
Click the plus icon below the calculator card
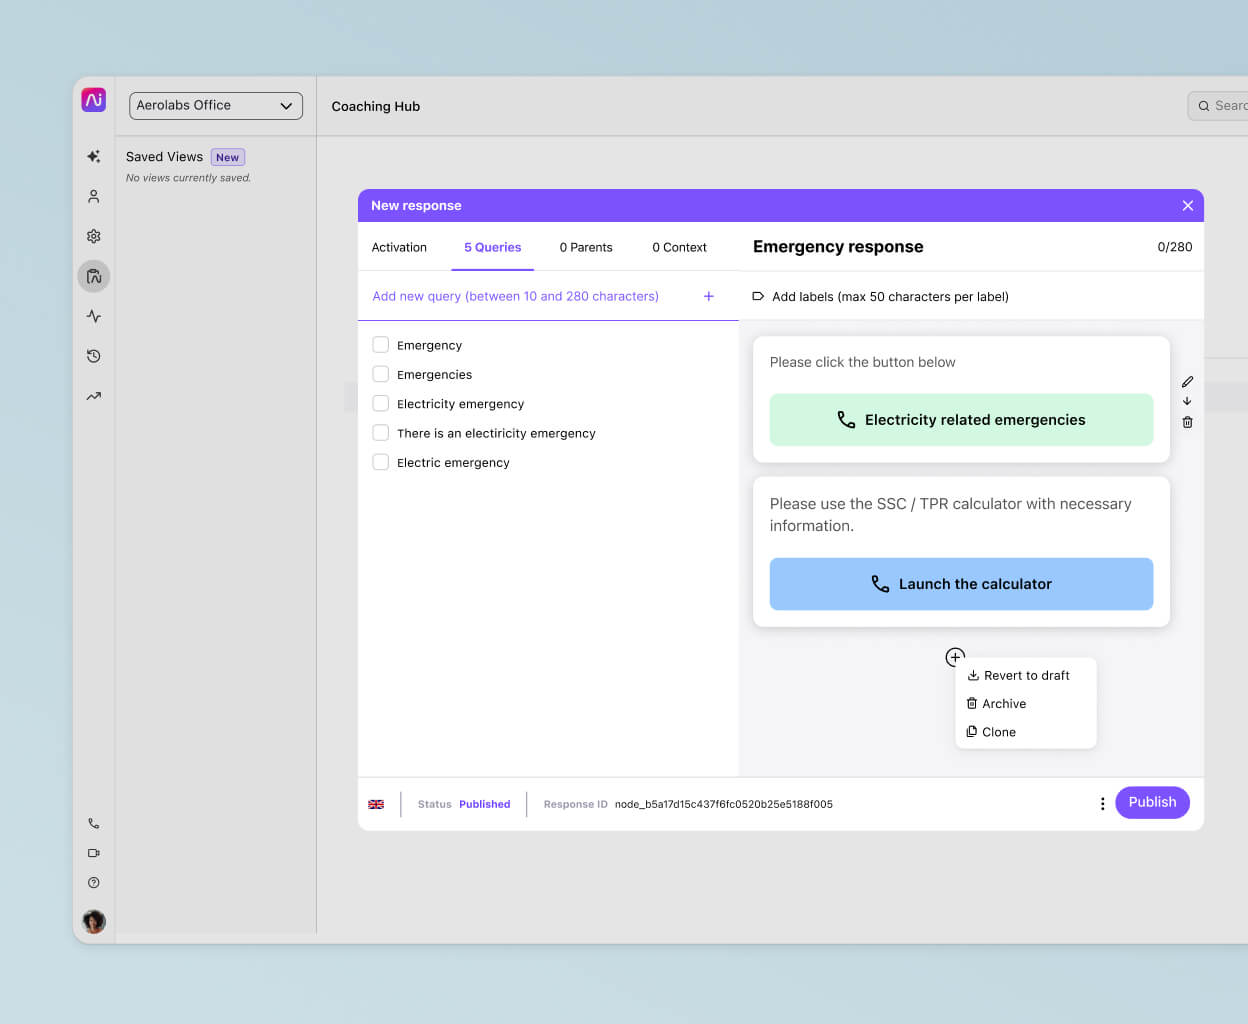(955, 657)
